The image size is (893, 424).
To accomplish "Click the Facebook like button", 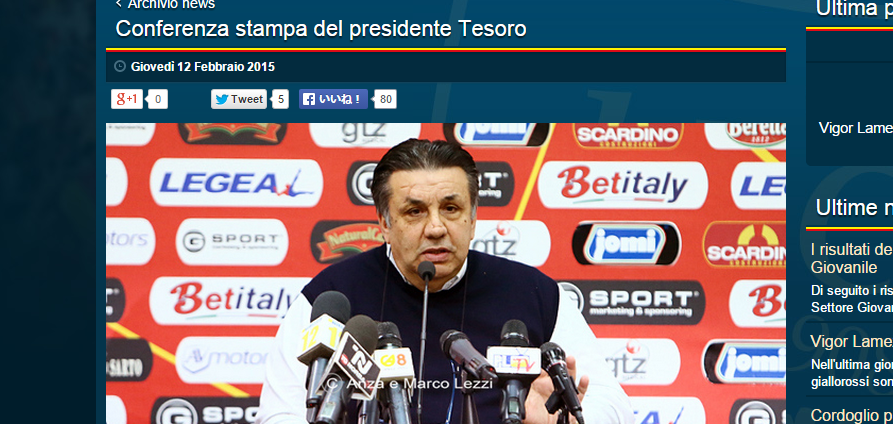I will pos(333,99).
